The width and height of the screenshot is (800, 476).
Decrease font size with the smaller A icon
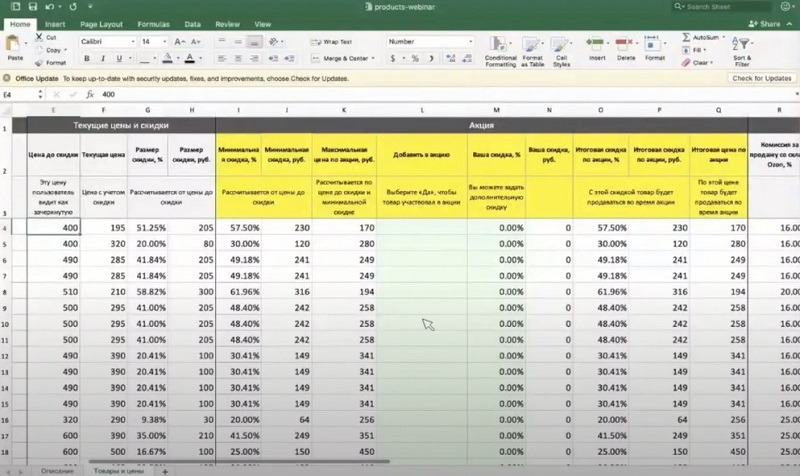(x=195, y=42)
